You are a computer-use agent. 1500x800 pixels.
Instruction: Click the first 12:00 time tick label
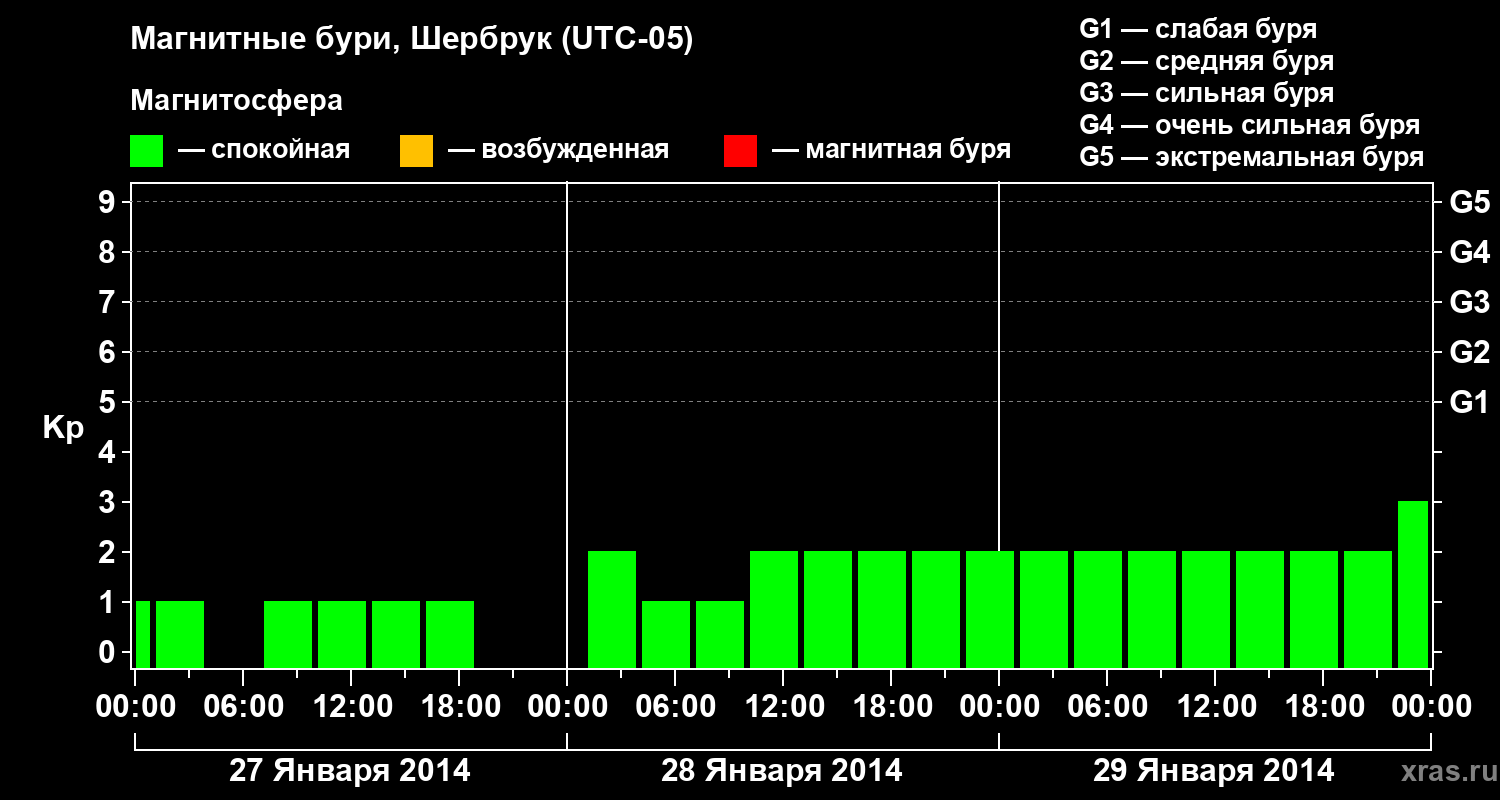(350, 707)
